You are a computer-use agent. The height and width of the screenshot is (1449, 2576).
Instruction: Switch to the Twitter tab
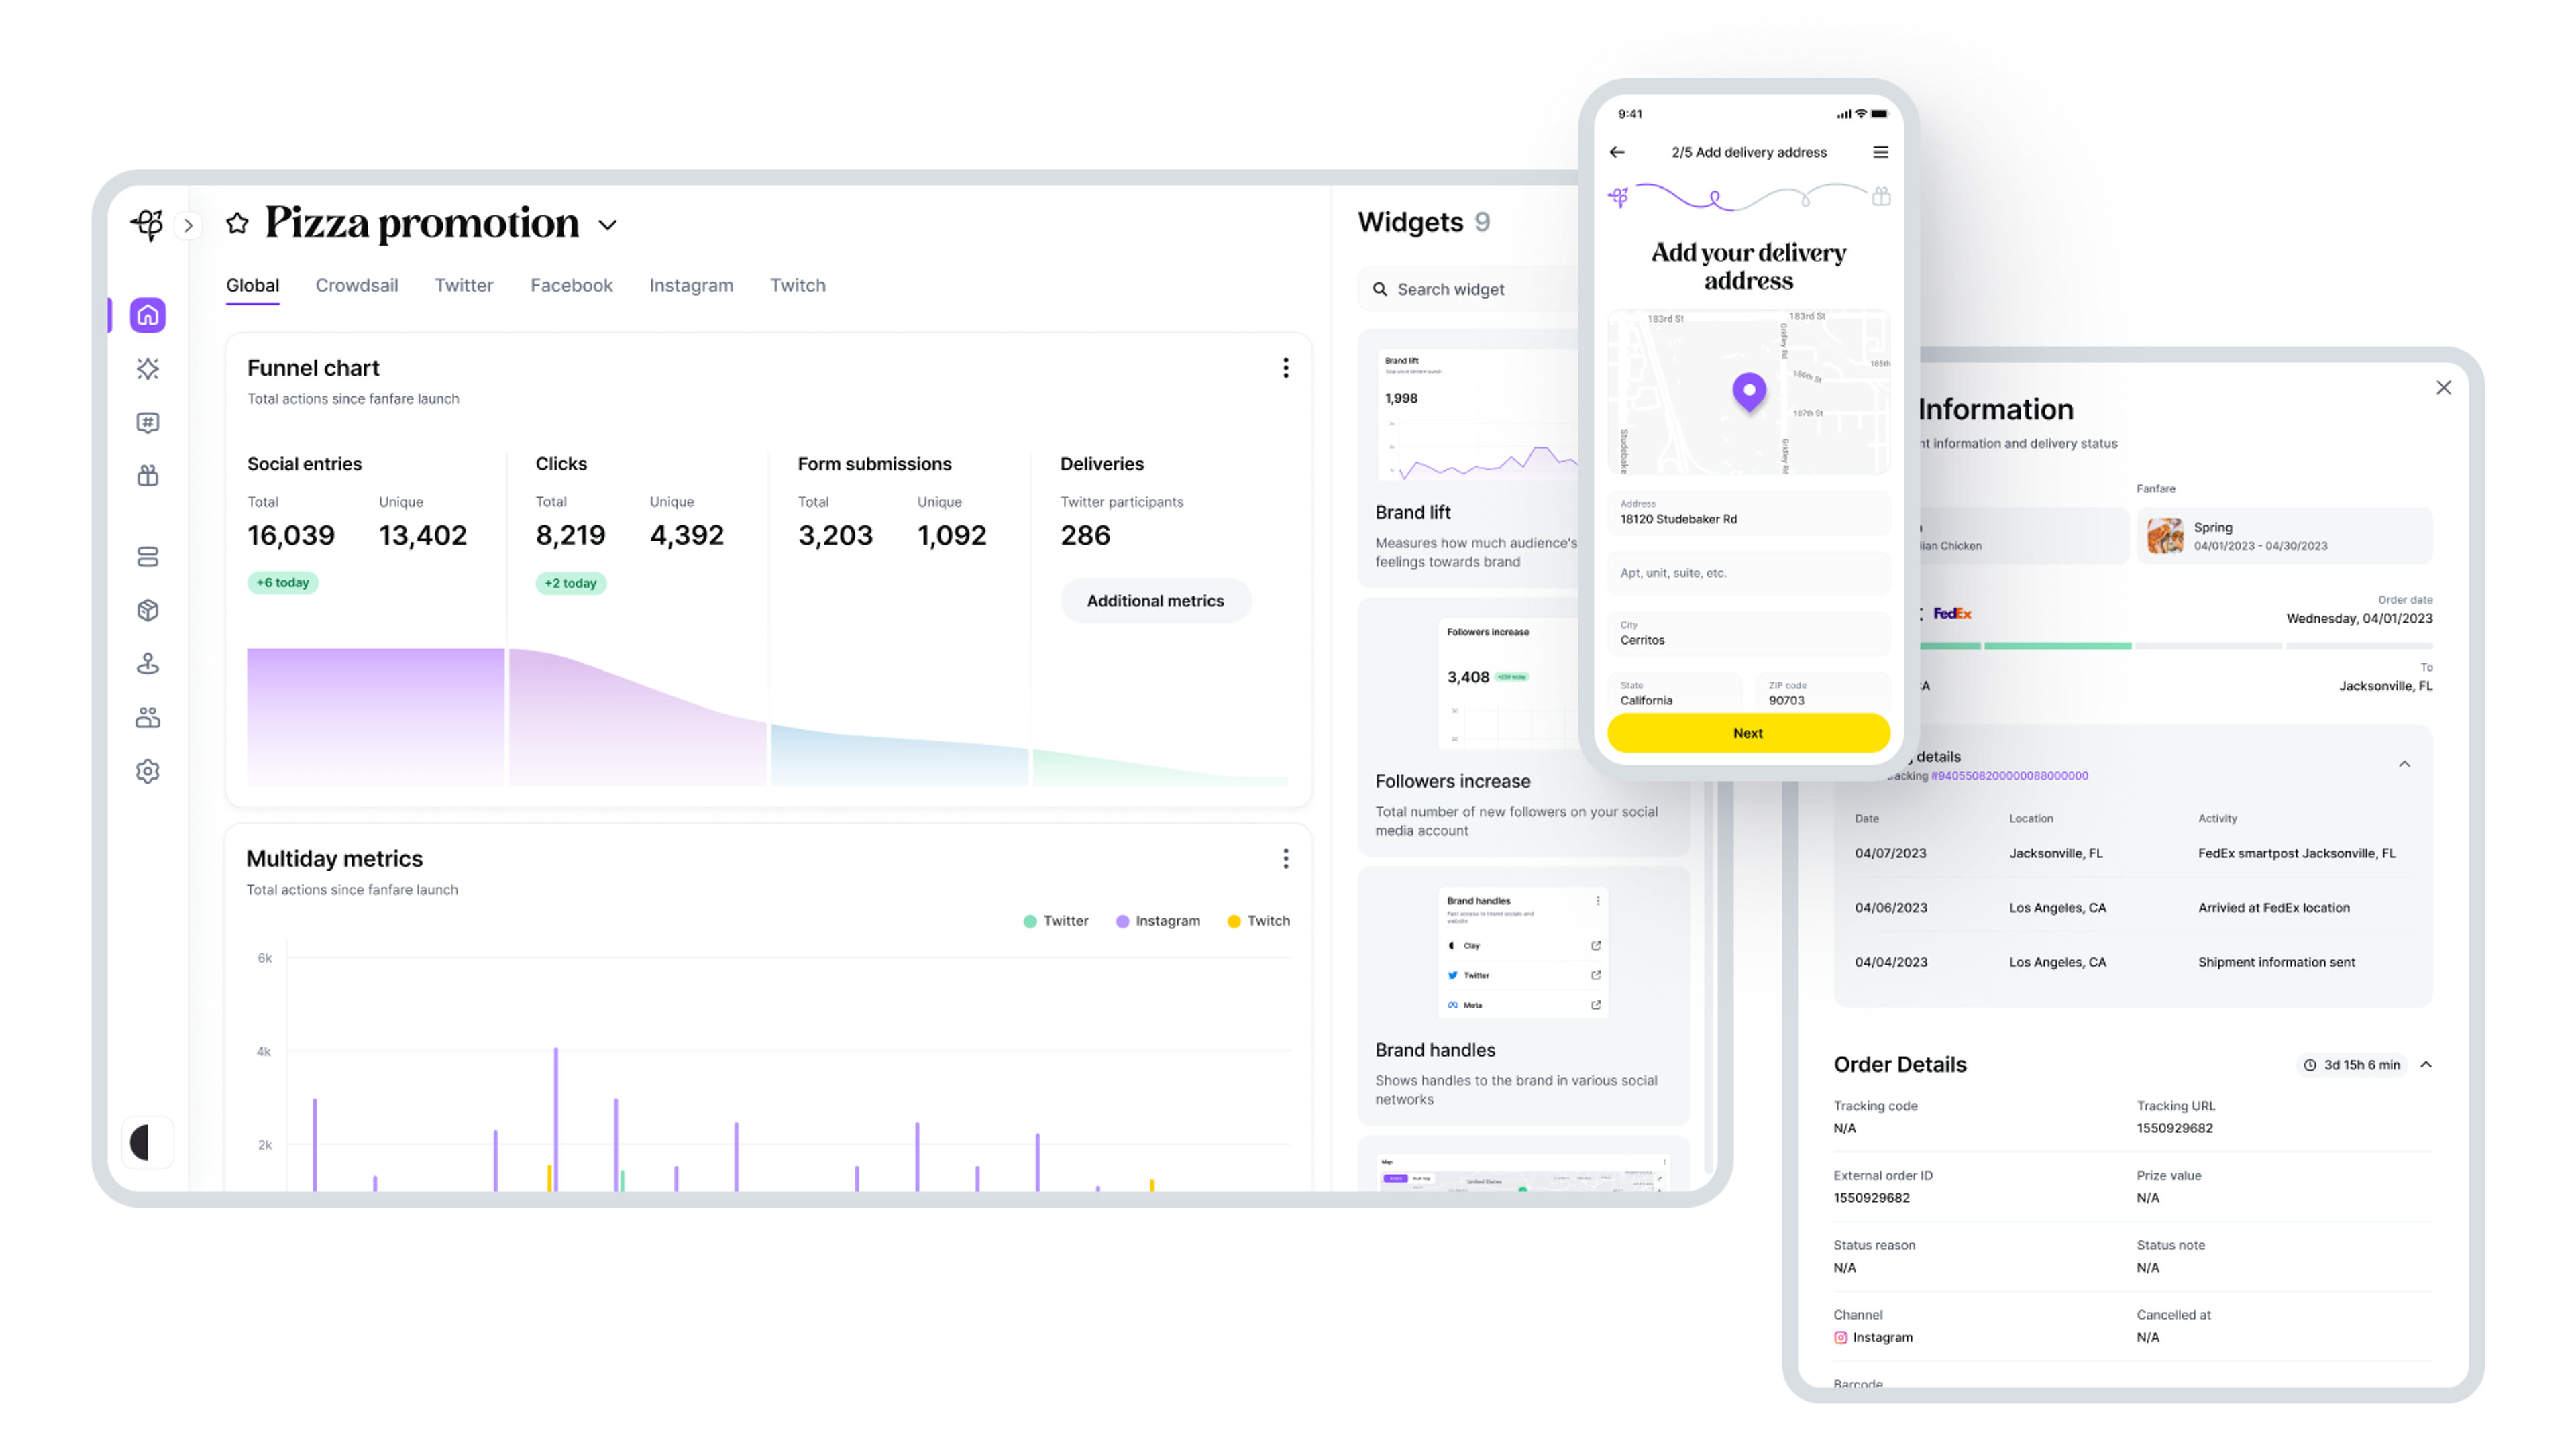[464, 285]
